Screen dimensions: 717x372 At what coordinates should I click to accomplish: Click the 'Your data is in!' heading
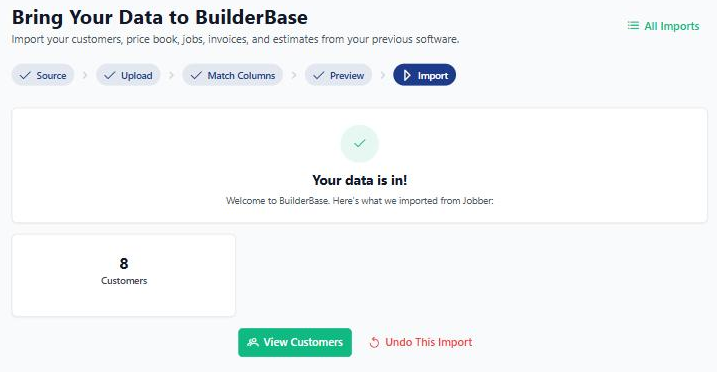click(359, 180)
